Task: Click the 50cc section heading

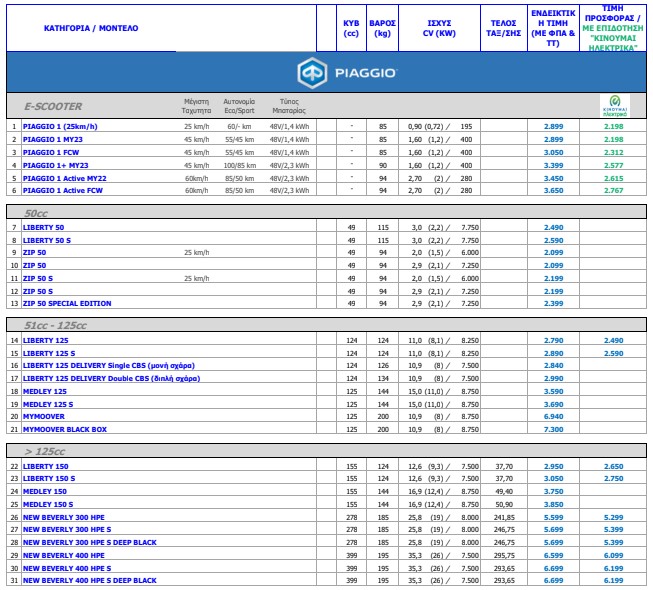Action: click(x=36, y=213)
